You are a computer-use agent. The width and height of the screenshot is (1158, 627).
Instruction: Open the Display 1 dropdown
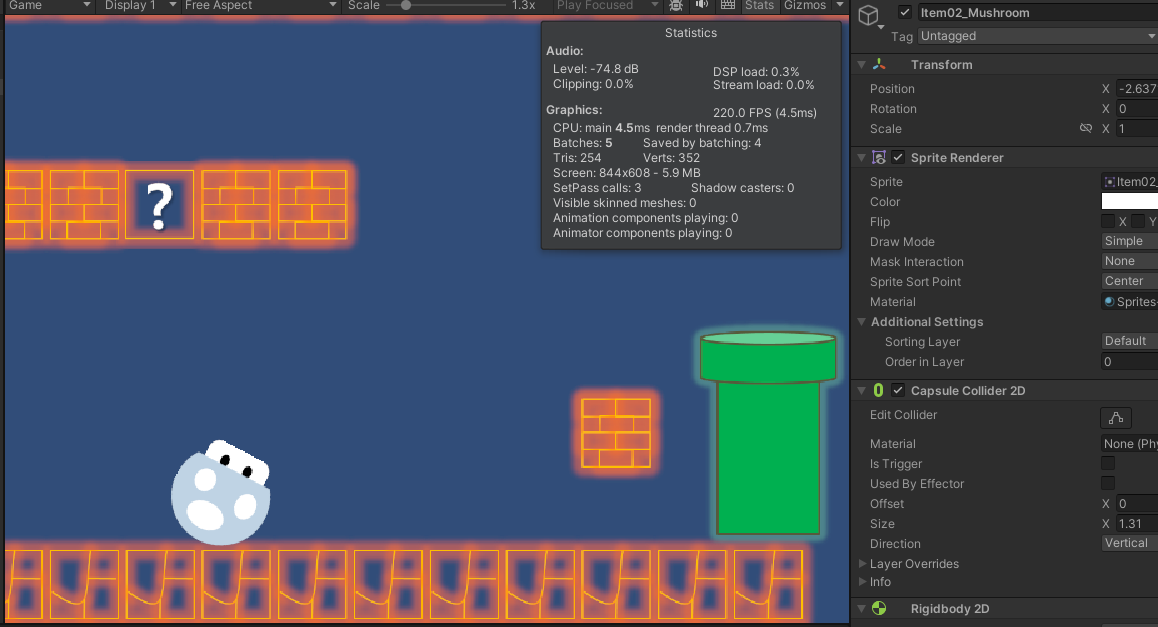pyautogui.click(x=139, y=5)
